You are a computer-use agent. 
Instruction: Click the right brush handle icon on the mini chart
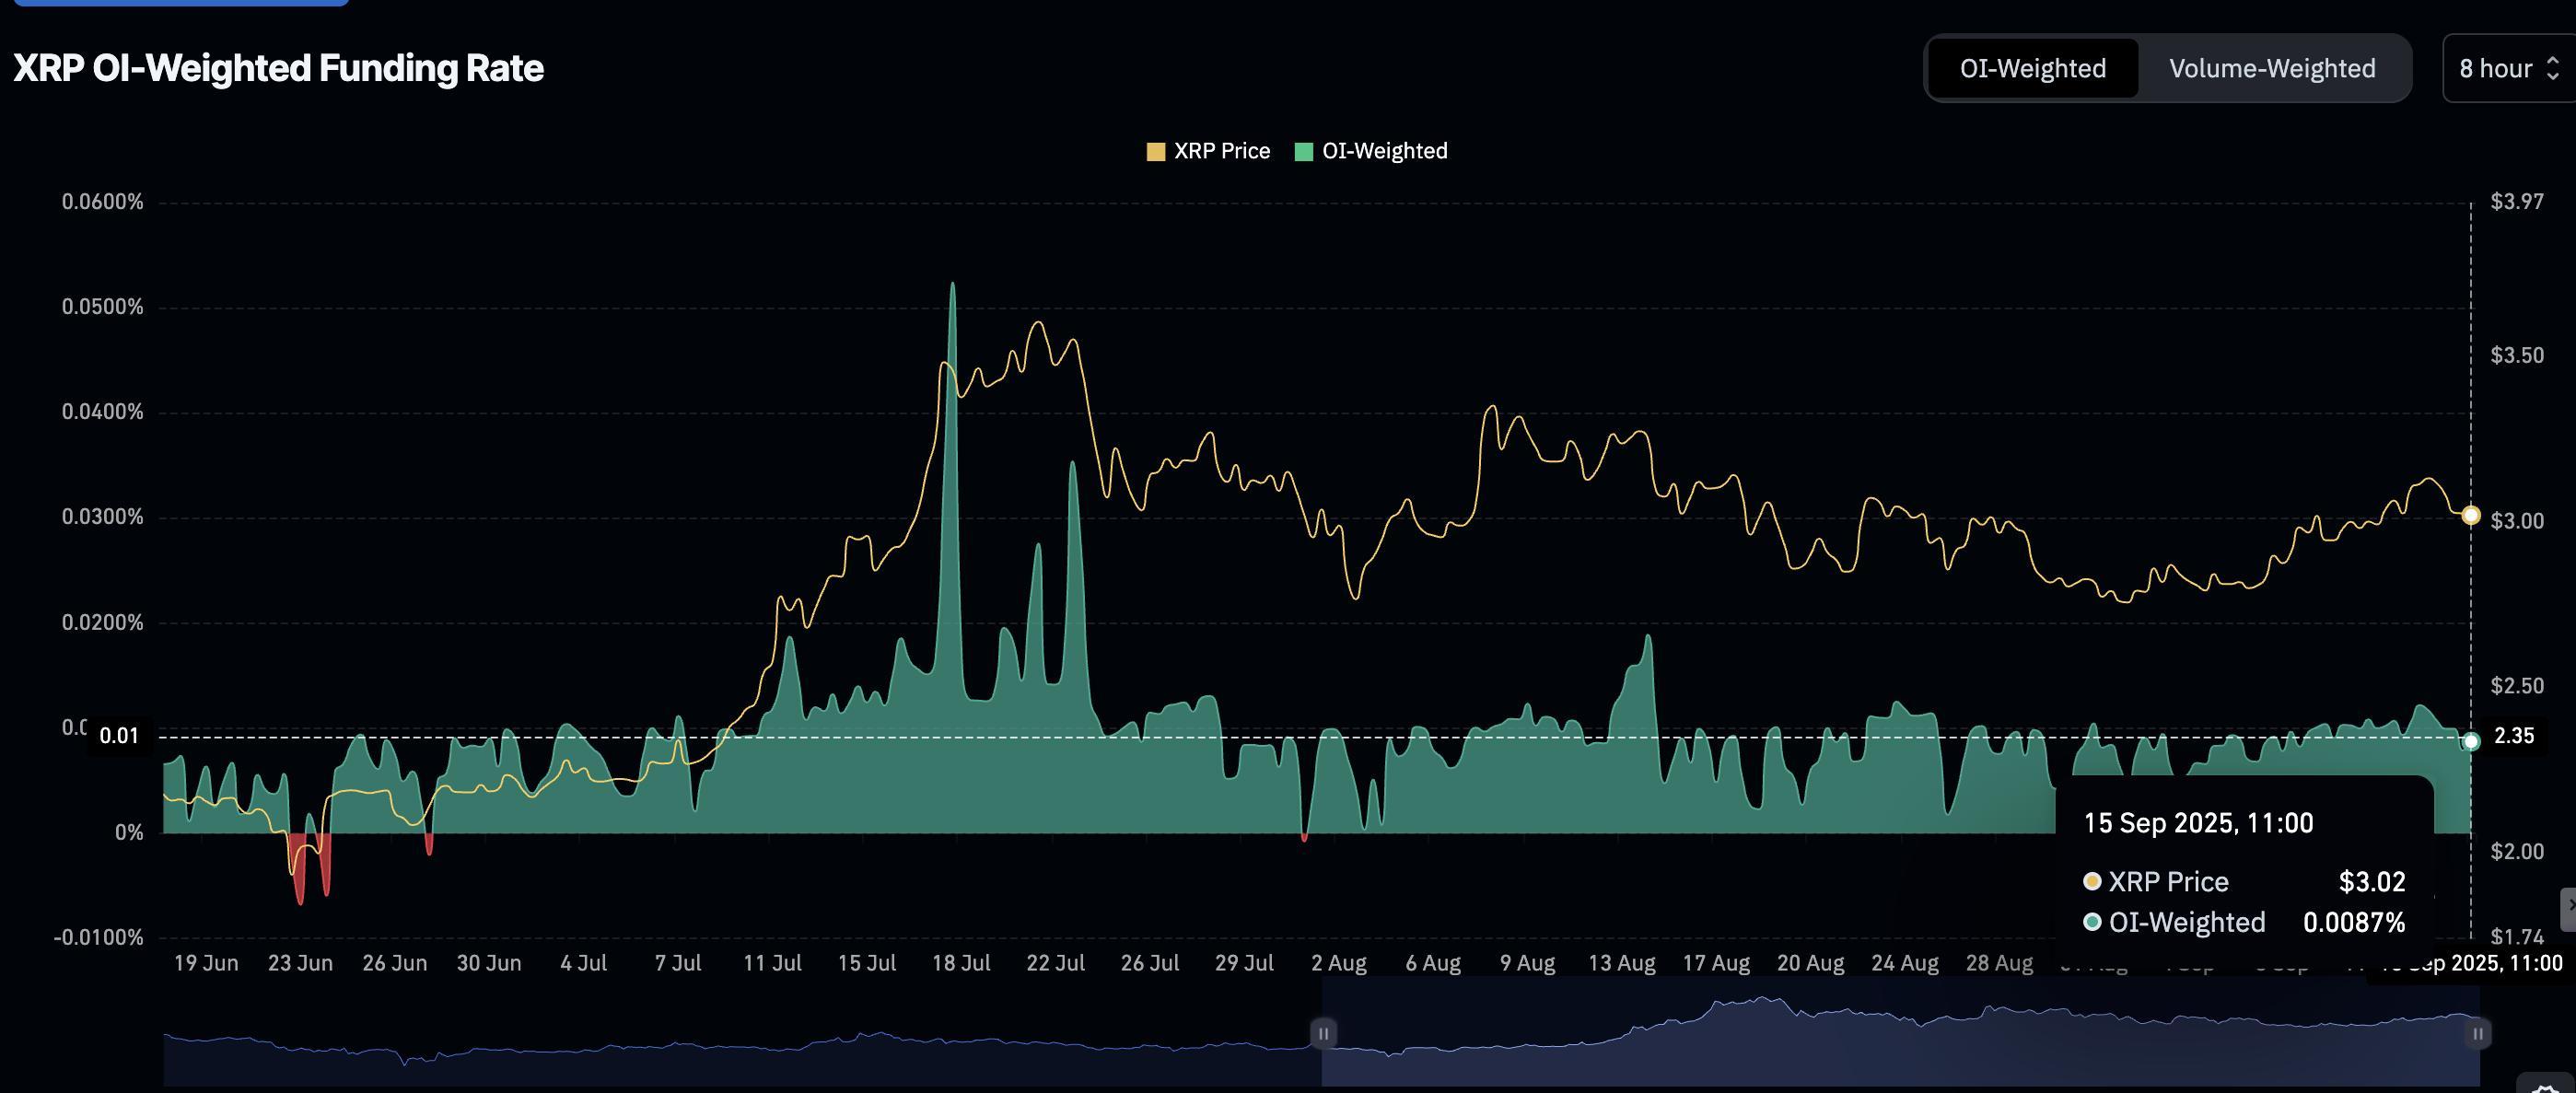click(2477, 1034)
